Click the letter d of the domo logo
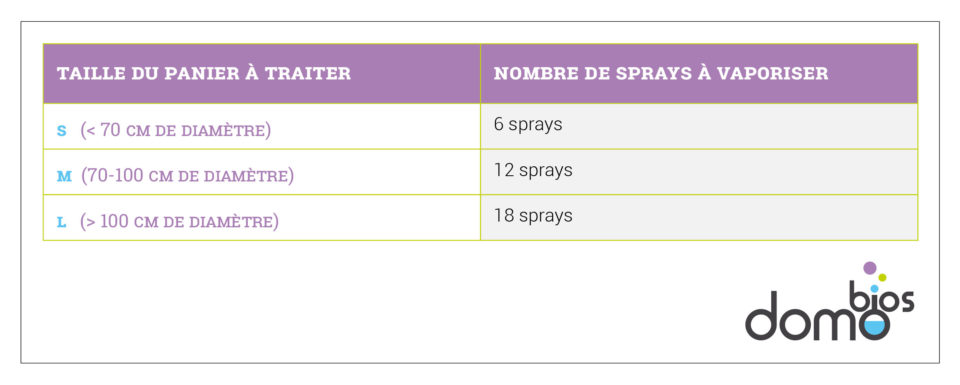960x385 pixels. 762,316
